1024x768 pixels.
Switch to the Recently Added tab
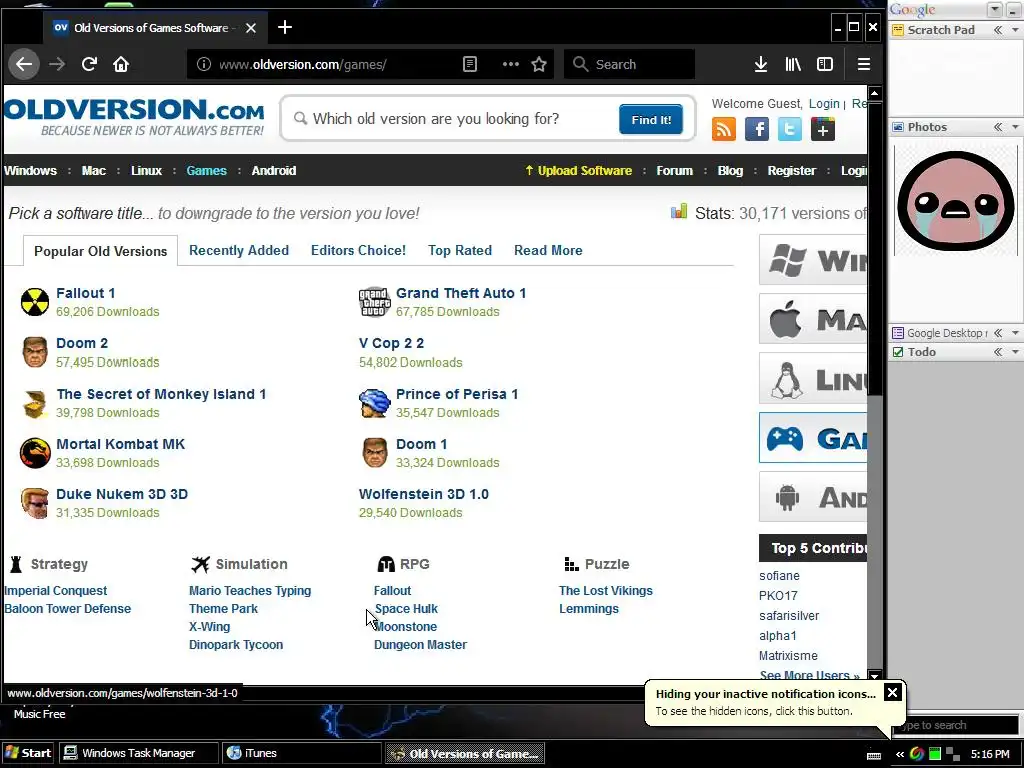point(239,250)
